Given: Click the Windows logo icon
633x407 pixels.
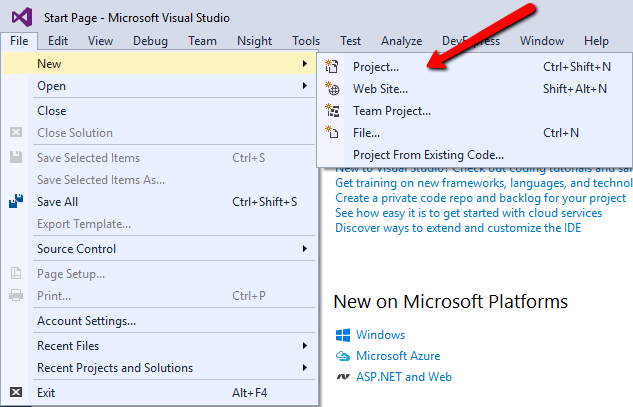Looking at the screenshot, I should click(x=343, y=335).
